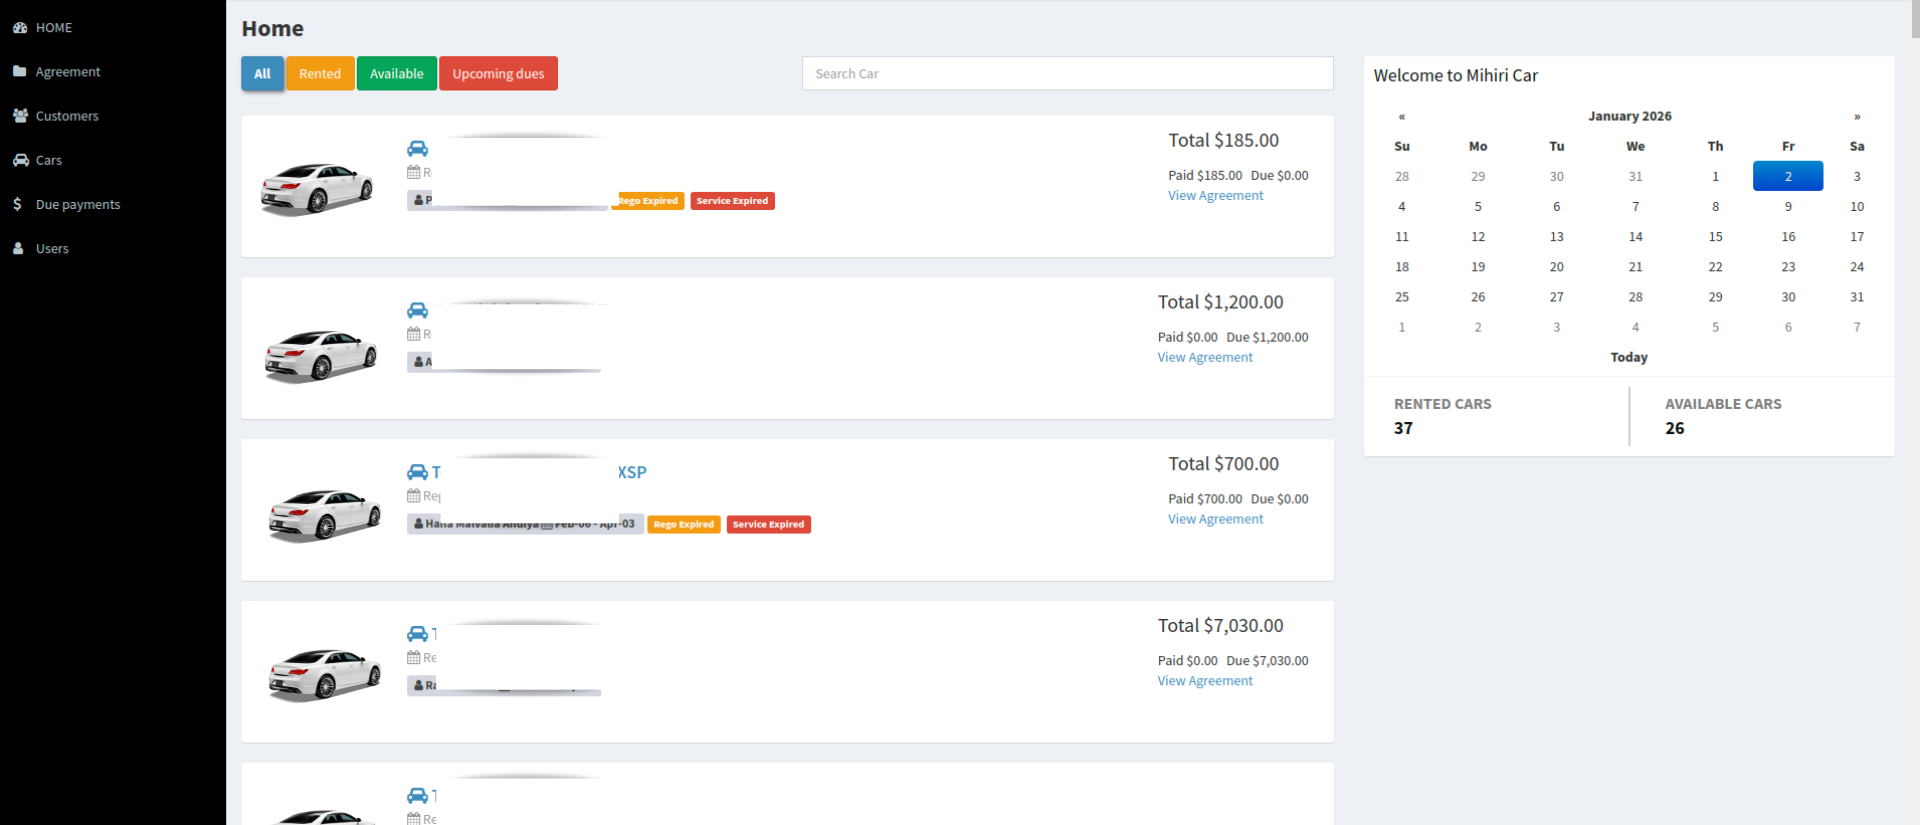Click Service Expired badge on $700.00 card
Image resolution: width=1920 pixels, height=825 pixels.
[x=768, y=524]
